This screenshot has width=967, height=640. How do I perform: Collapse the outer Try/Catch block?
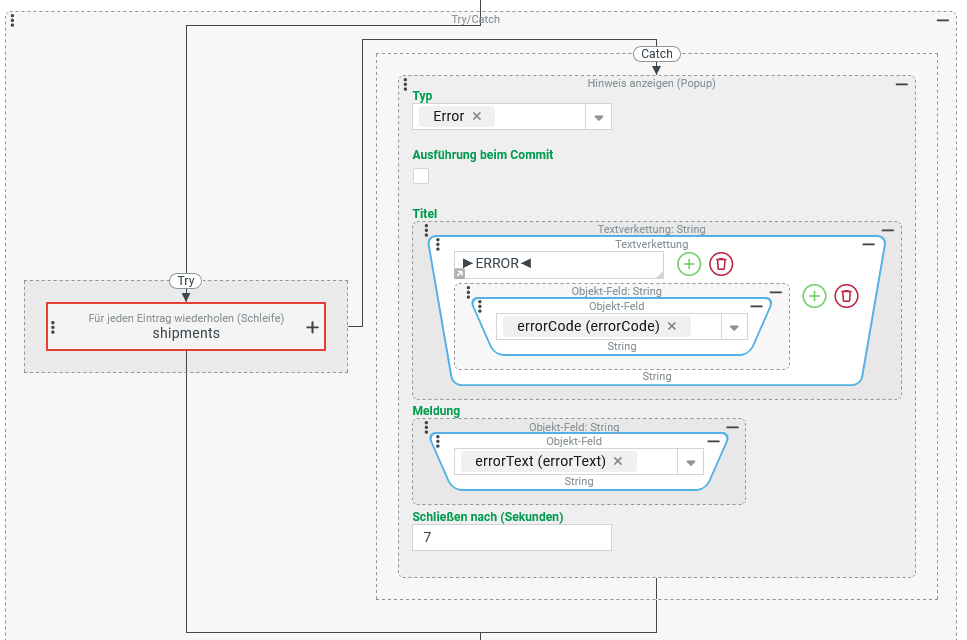[942, 20]
